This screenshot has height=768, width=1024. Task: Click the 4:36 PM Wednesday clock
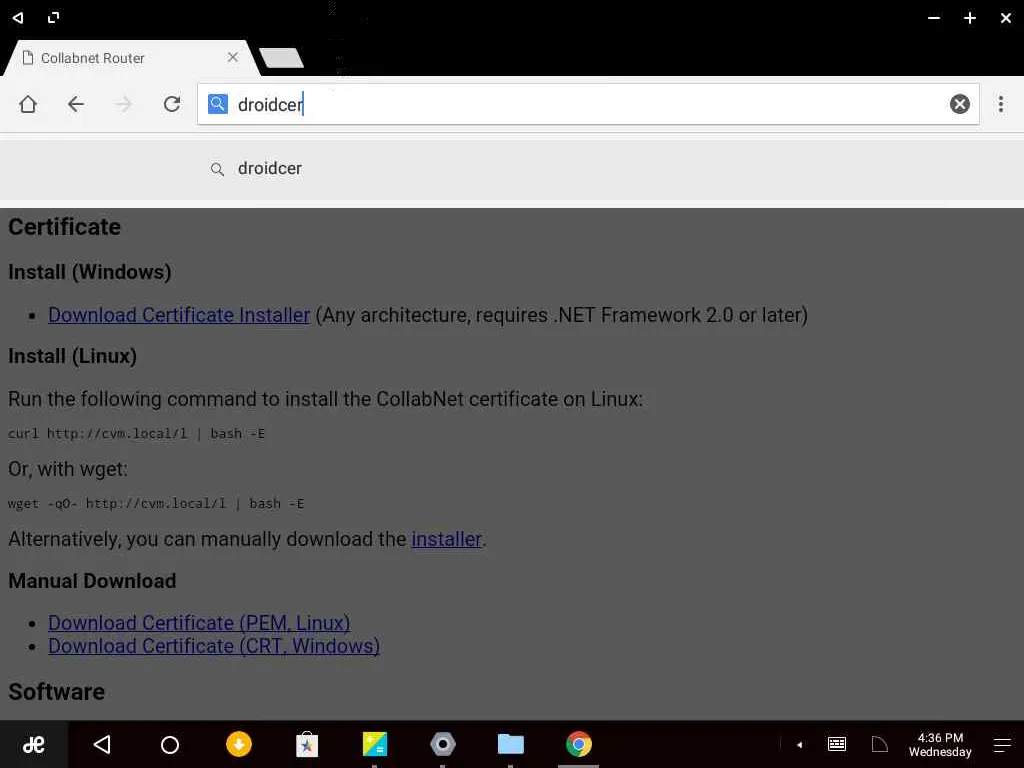[x=940, y=744]
